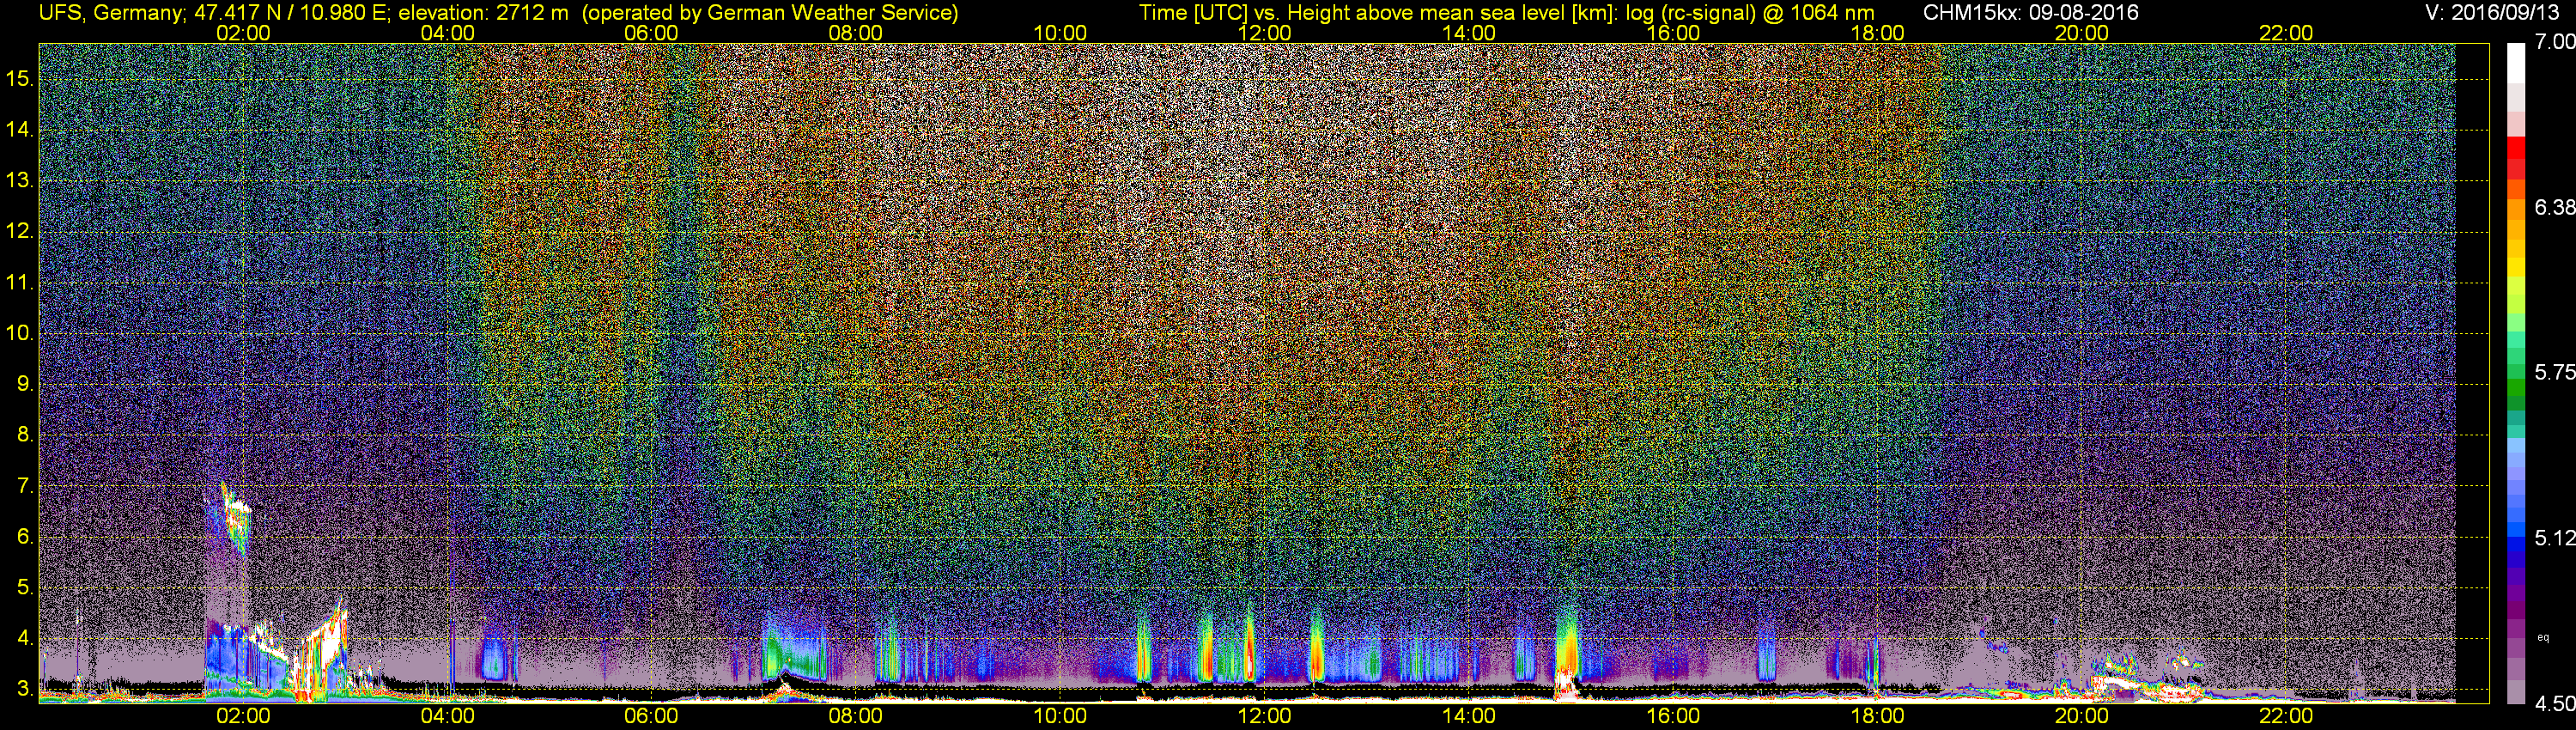
Task: Click the "08:00" label on the top time axis
Action: [856, 33]
